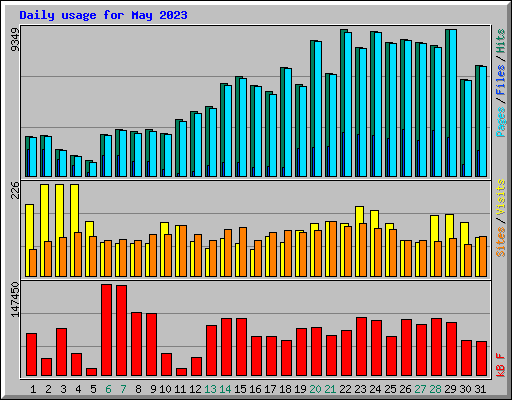Click the cyan files bar for day 1
Viewport: 512px width, 400px height.
(33, 157)
